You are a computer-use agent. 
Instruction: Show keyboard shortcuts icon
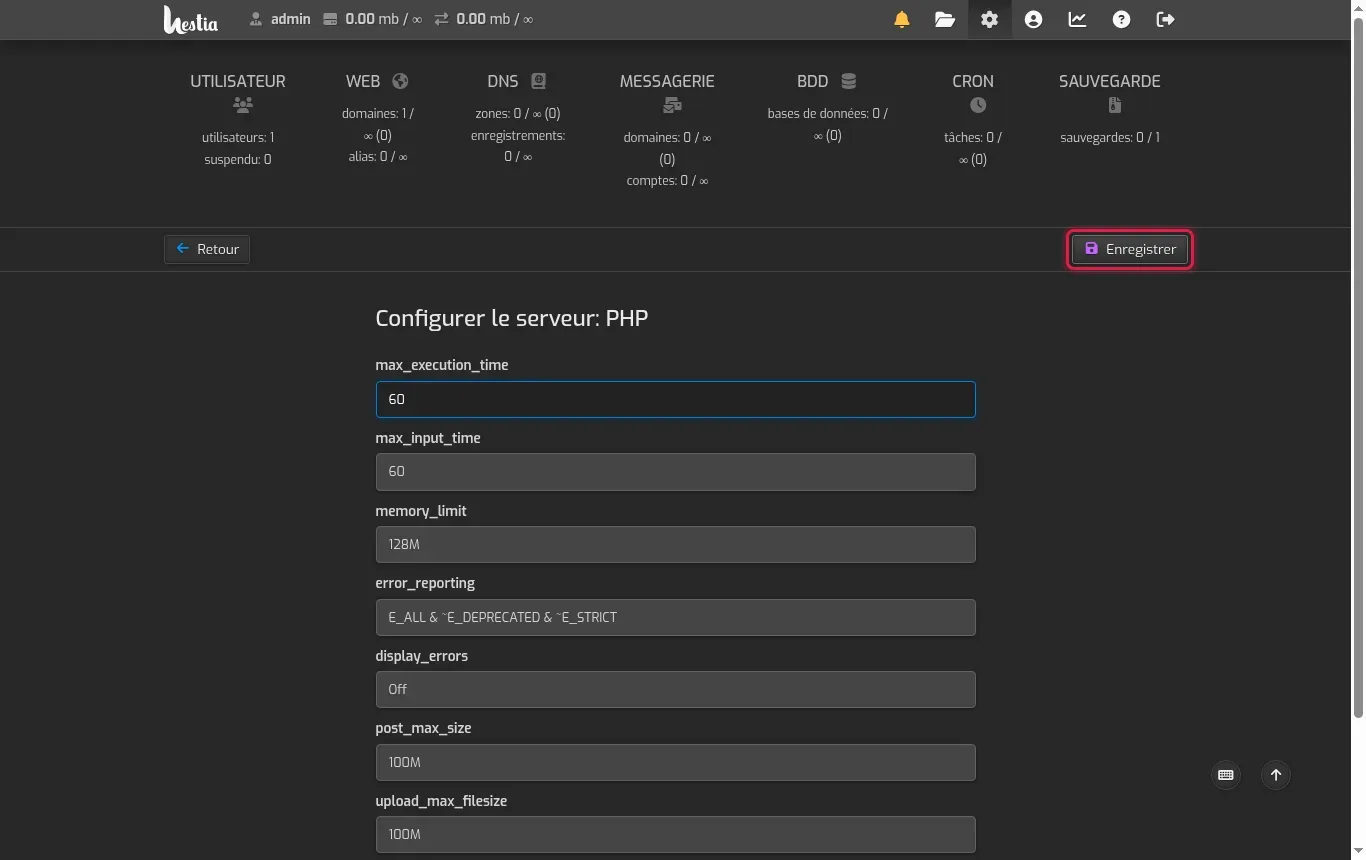pos(1226,775)
